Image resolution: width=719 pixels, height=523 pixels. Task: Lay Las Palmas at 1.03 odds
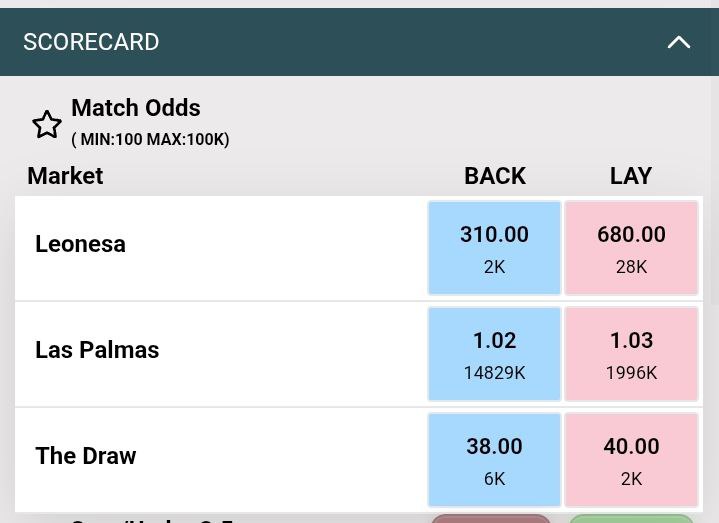(x=631, y=354)
